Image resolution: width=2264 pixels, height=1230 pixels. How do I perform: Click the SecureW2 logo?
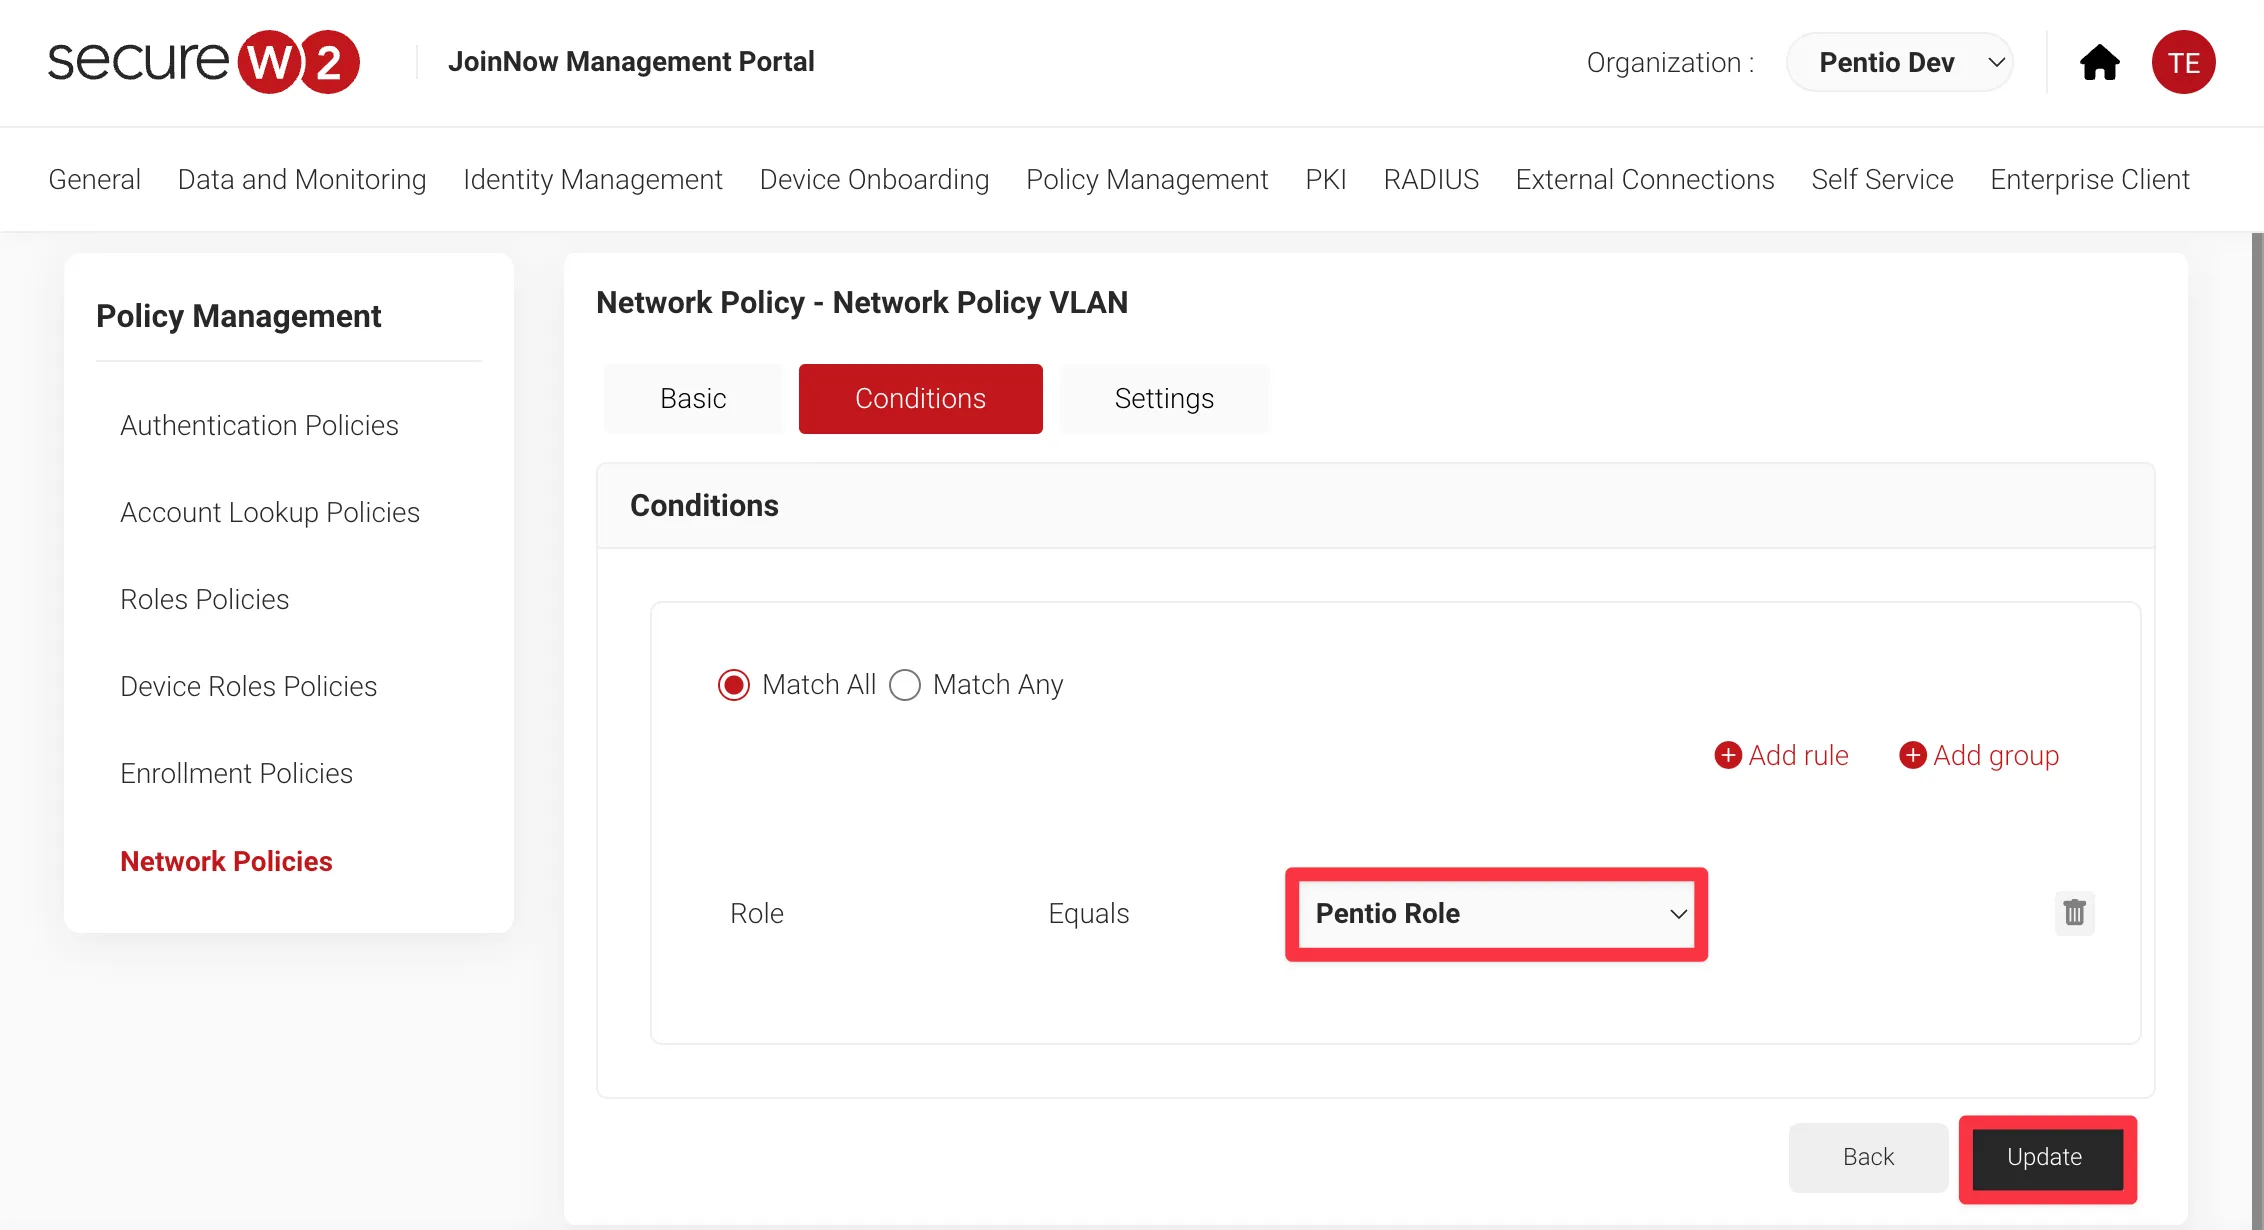point(204,62)
